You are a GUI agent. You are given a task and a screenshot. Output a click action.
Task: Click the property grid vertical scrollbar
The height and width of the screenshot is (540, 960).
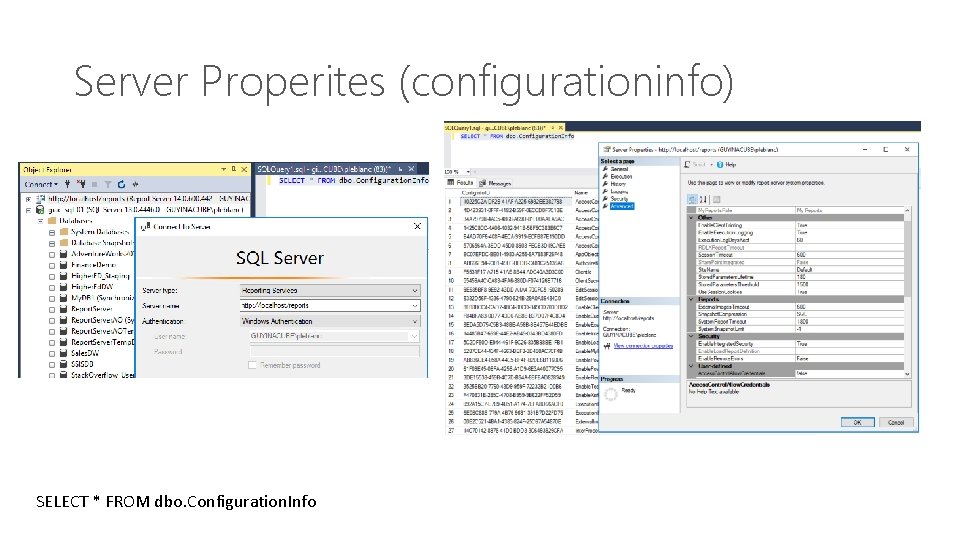pos(907,291)
